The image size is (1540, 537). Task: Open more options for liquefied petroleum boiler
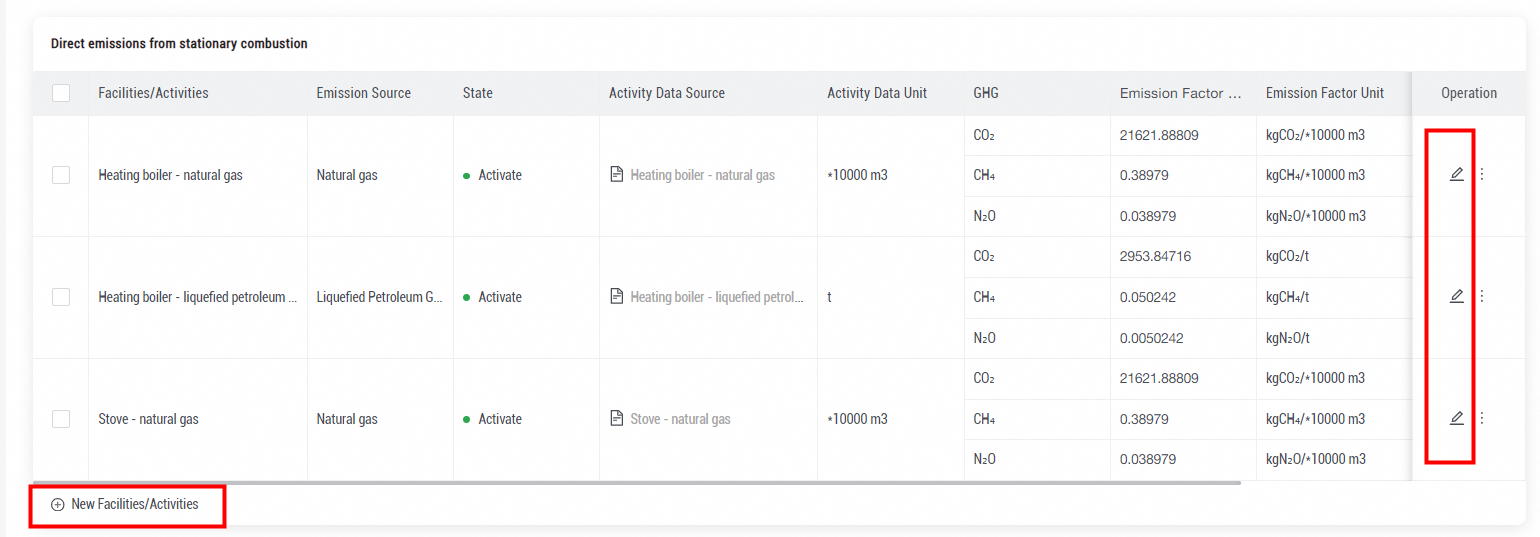pyautogui.click(x=1482, y=297)
